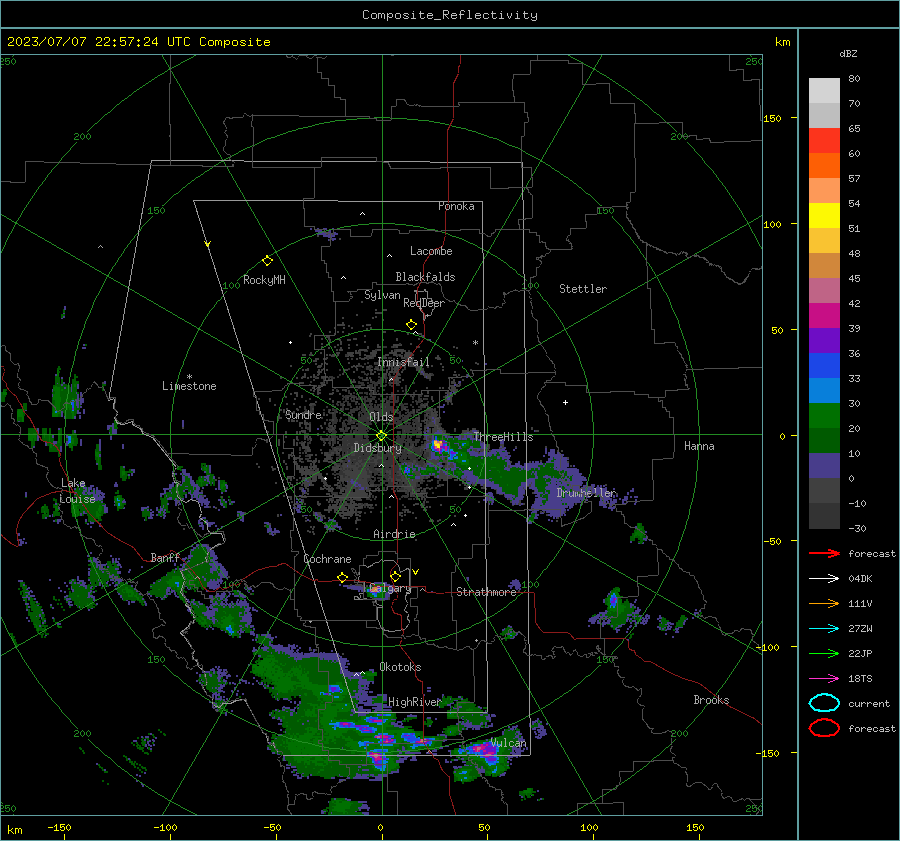Click the yellow diamond marker above Calgary
This screenshot has height=841, width=900.
tap(395, 576)
